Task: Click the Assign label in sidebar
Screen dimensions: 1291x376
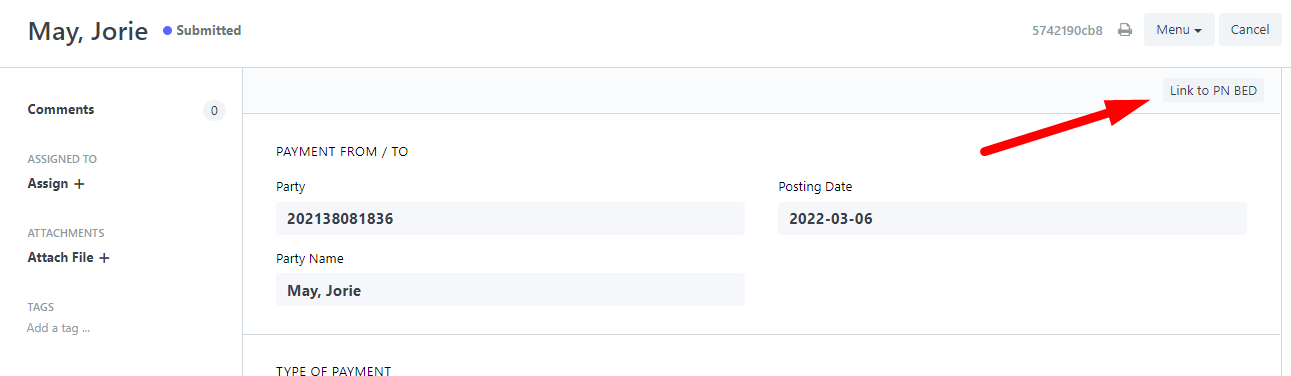Action: pyautogui.click(x=48, y=184)
